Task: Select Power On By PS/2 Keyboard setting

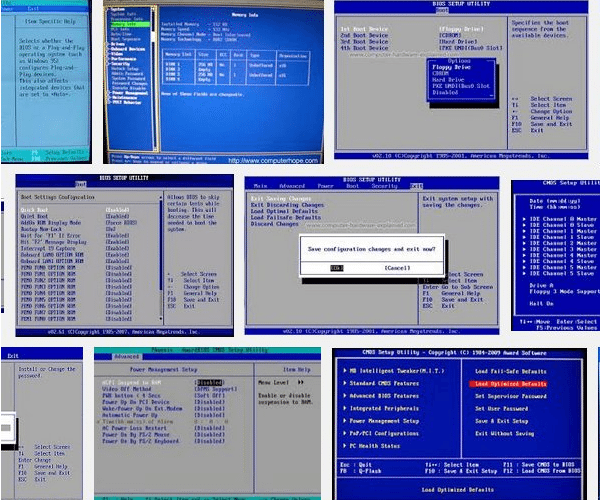Action: click(140, 441)
